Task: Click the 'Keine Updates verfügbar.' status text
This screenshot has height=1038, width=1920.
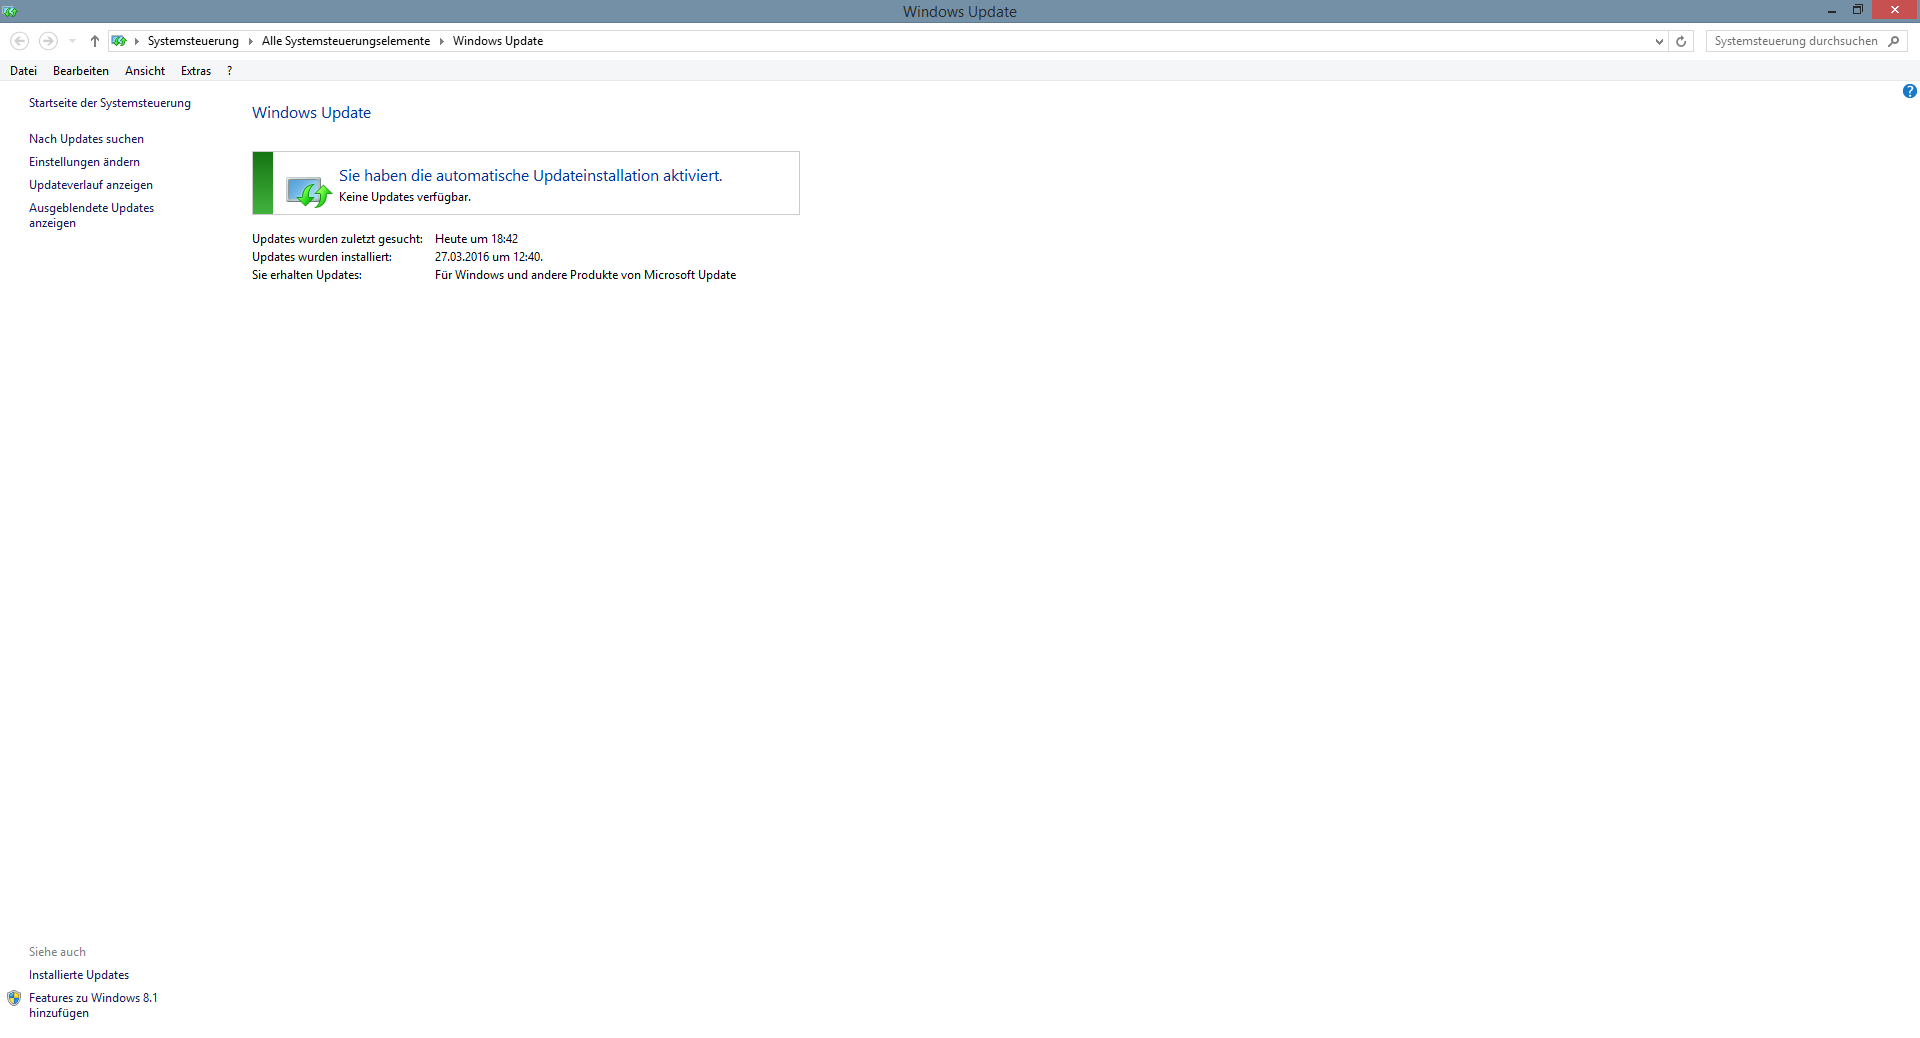Action: coord(405,197)
